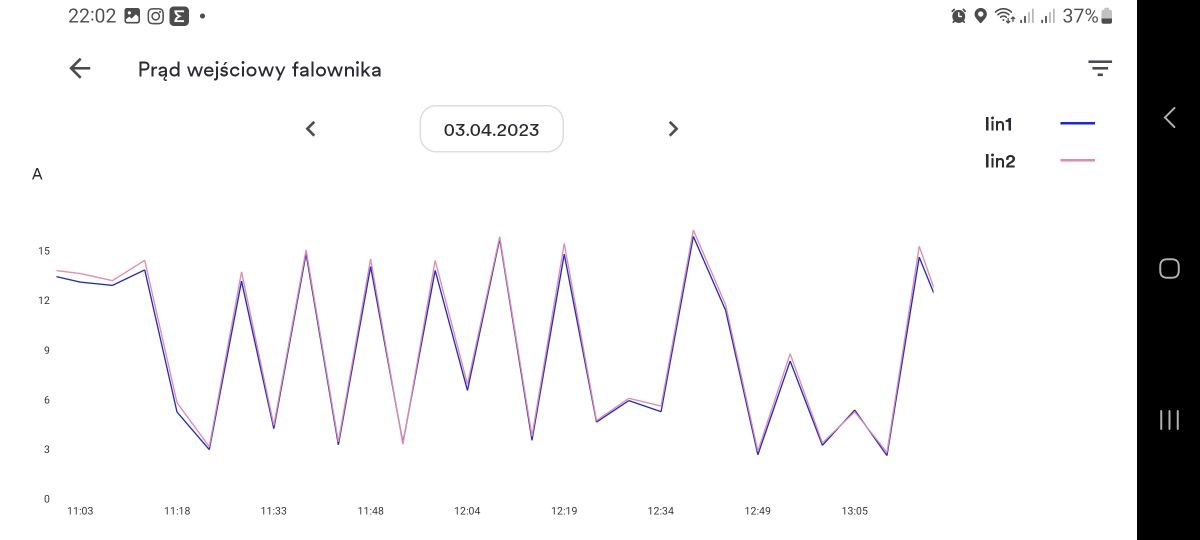Click the A unit label above the chart

[37, 174]
